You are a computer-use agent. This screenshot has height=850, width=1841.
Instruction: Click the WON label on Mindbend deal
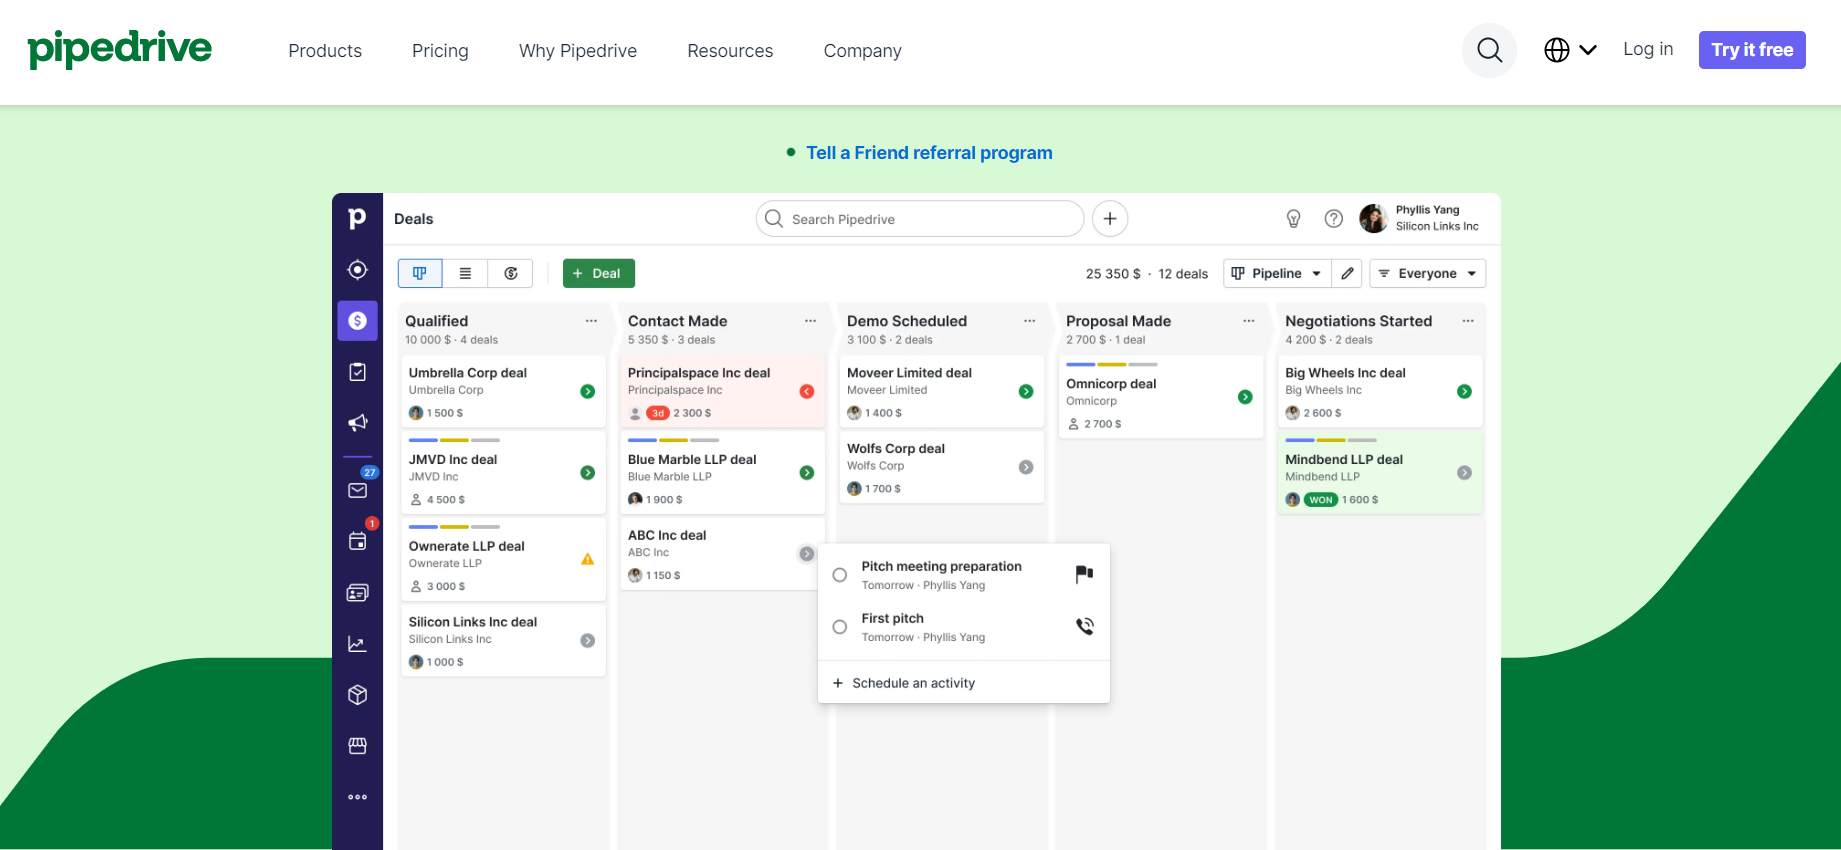click(x=1321, y=500)
